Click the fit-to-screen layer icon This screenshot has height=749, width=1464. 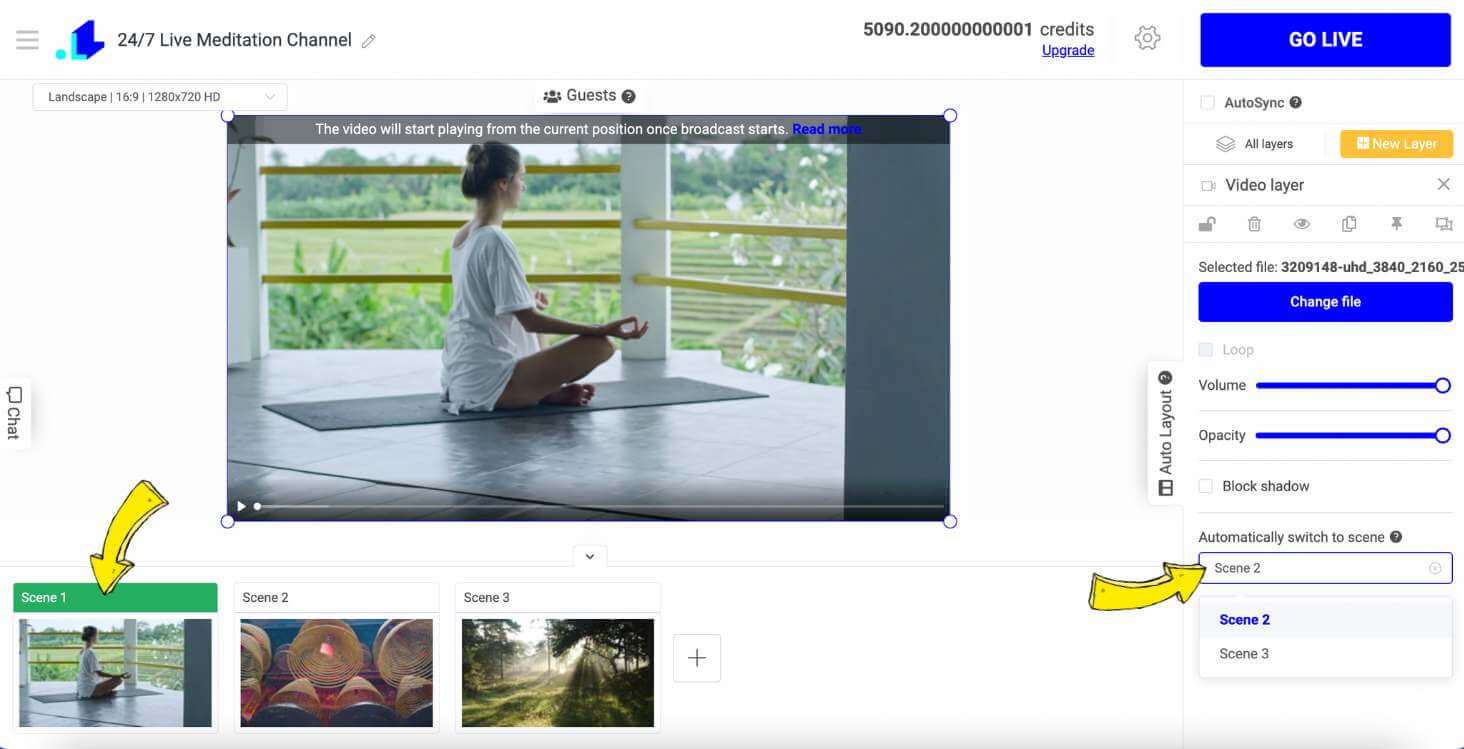(x=1443, y=224)
